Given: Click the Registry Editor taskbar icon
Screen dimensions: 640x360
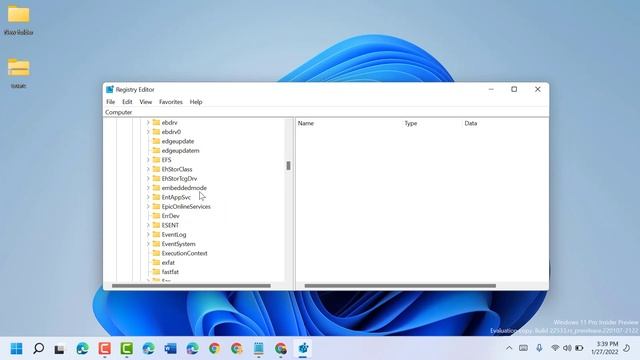Looking at the screenshot, I should click(x=302, y=349).
